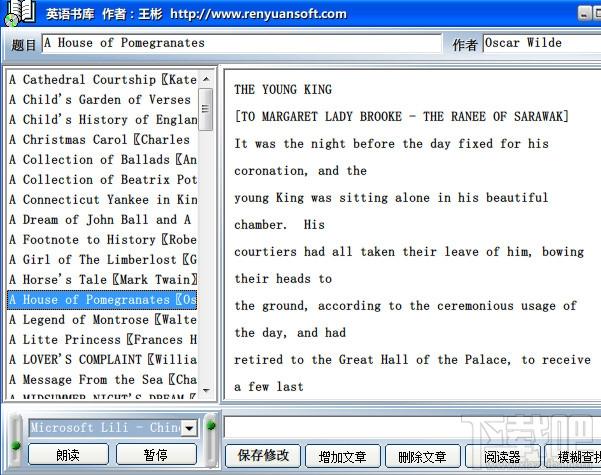601x475 pixels.
Task: Click book list scroll up arrow
Action: tap(206, 79)
